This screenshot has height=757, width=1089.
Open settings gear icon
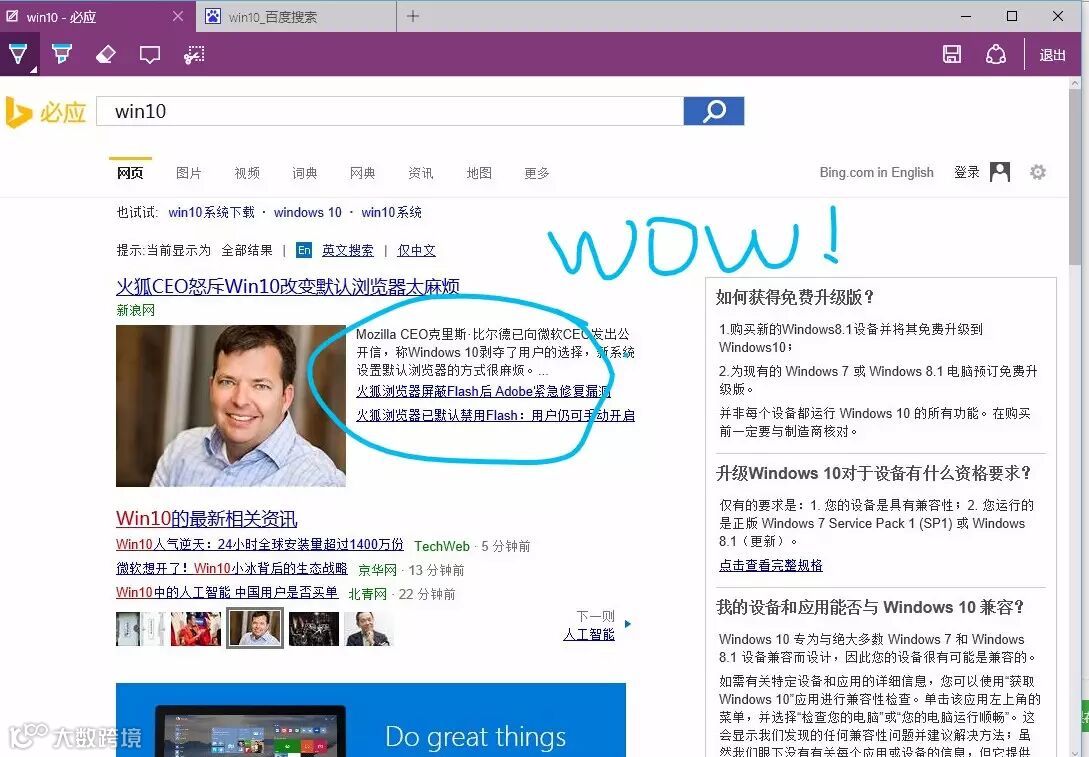(x=1038, y=172)
